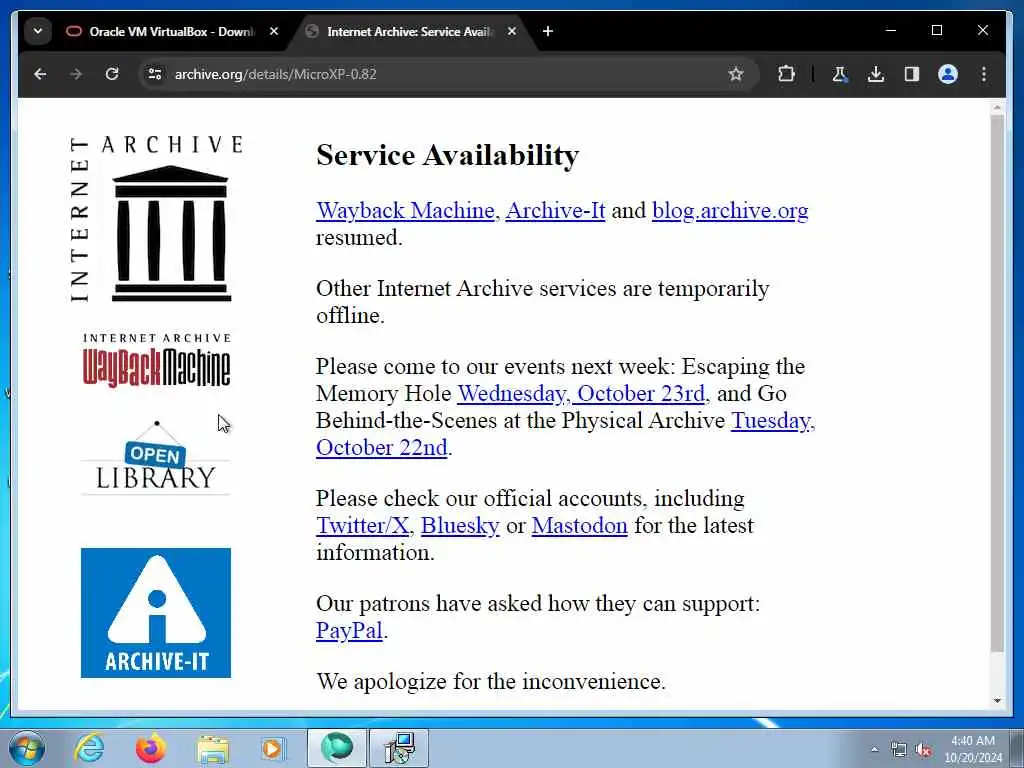Open the Mastodon link

click(579, 526)
